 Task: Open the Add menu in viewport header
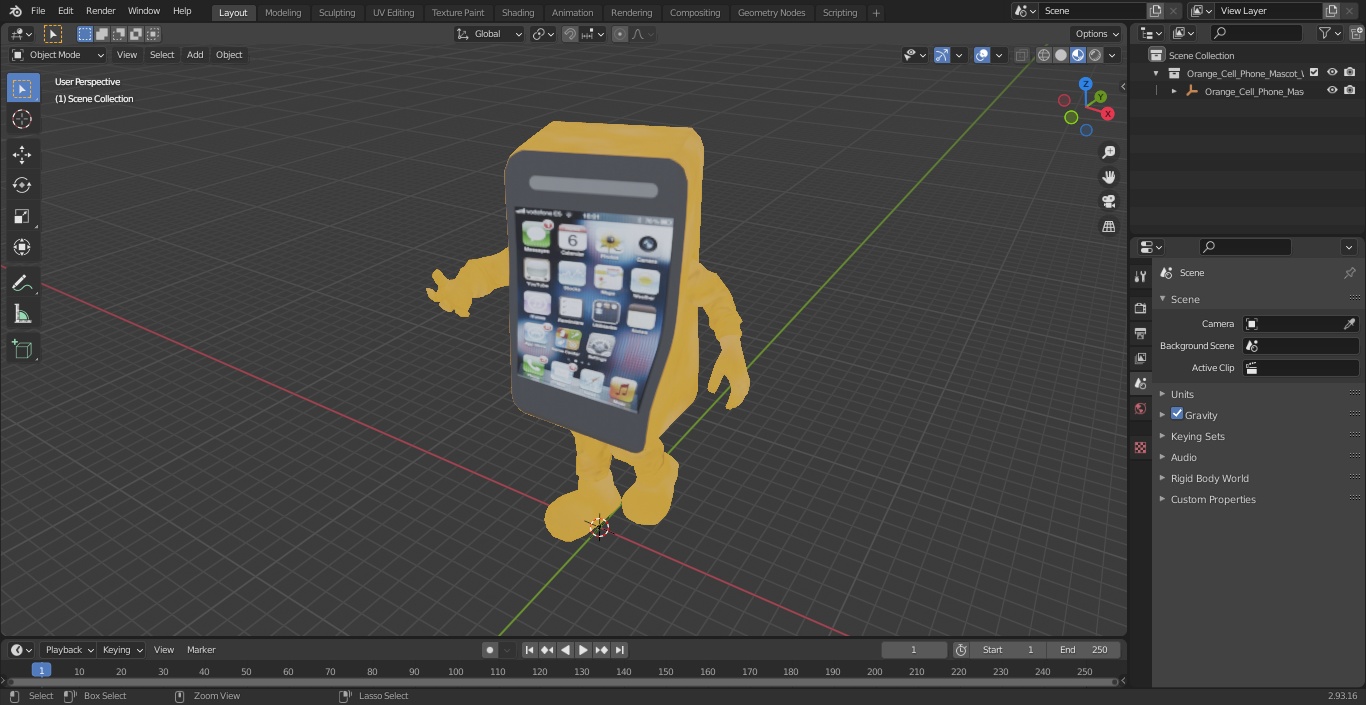click(x=195, y=55)
